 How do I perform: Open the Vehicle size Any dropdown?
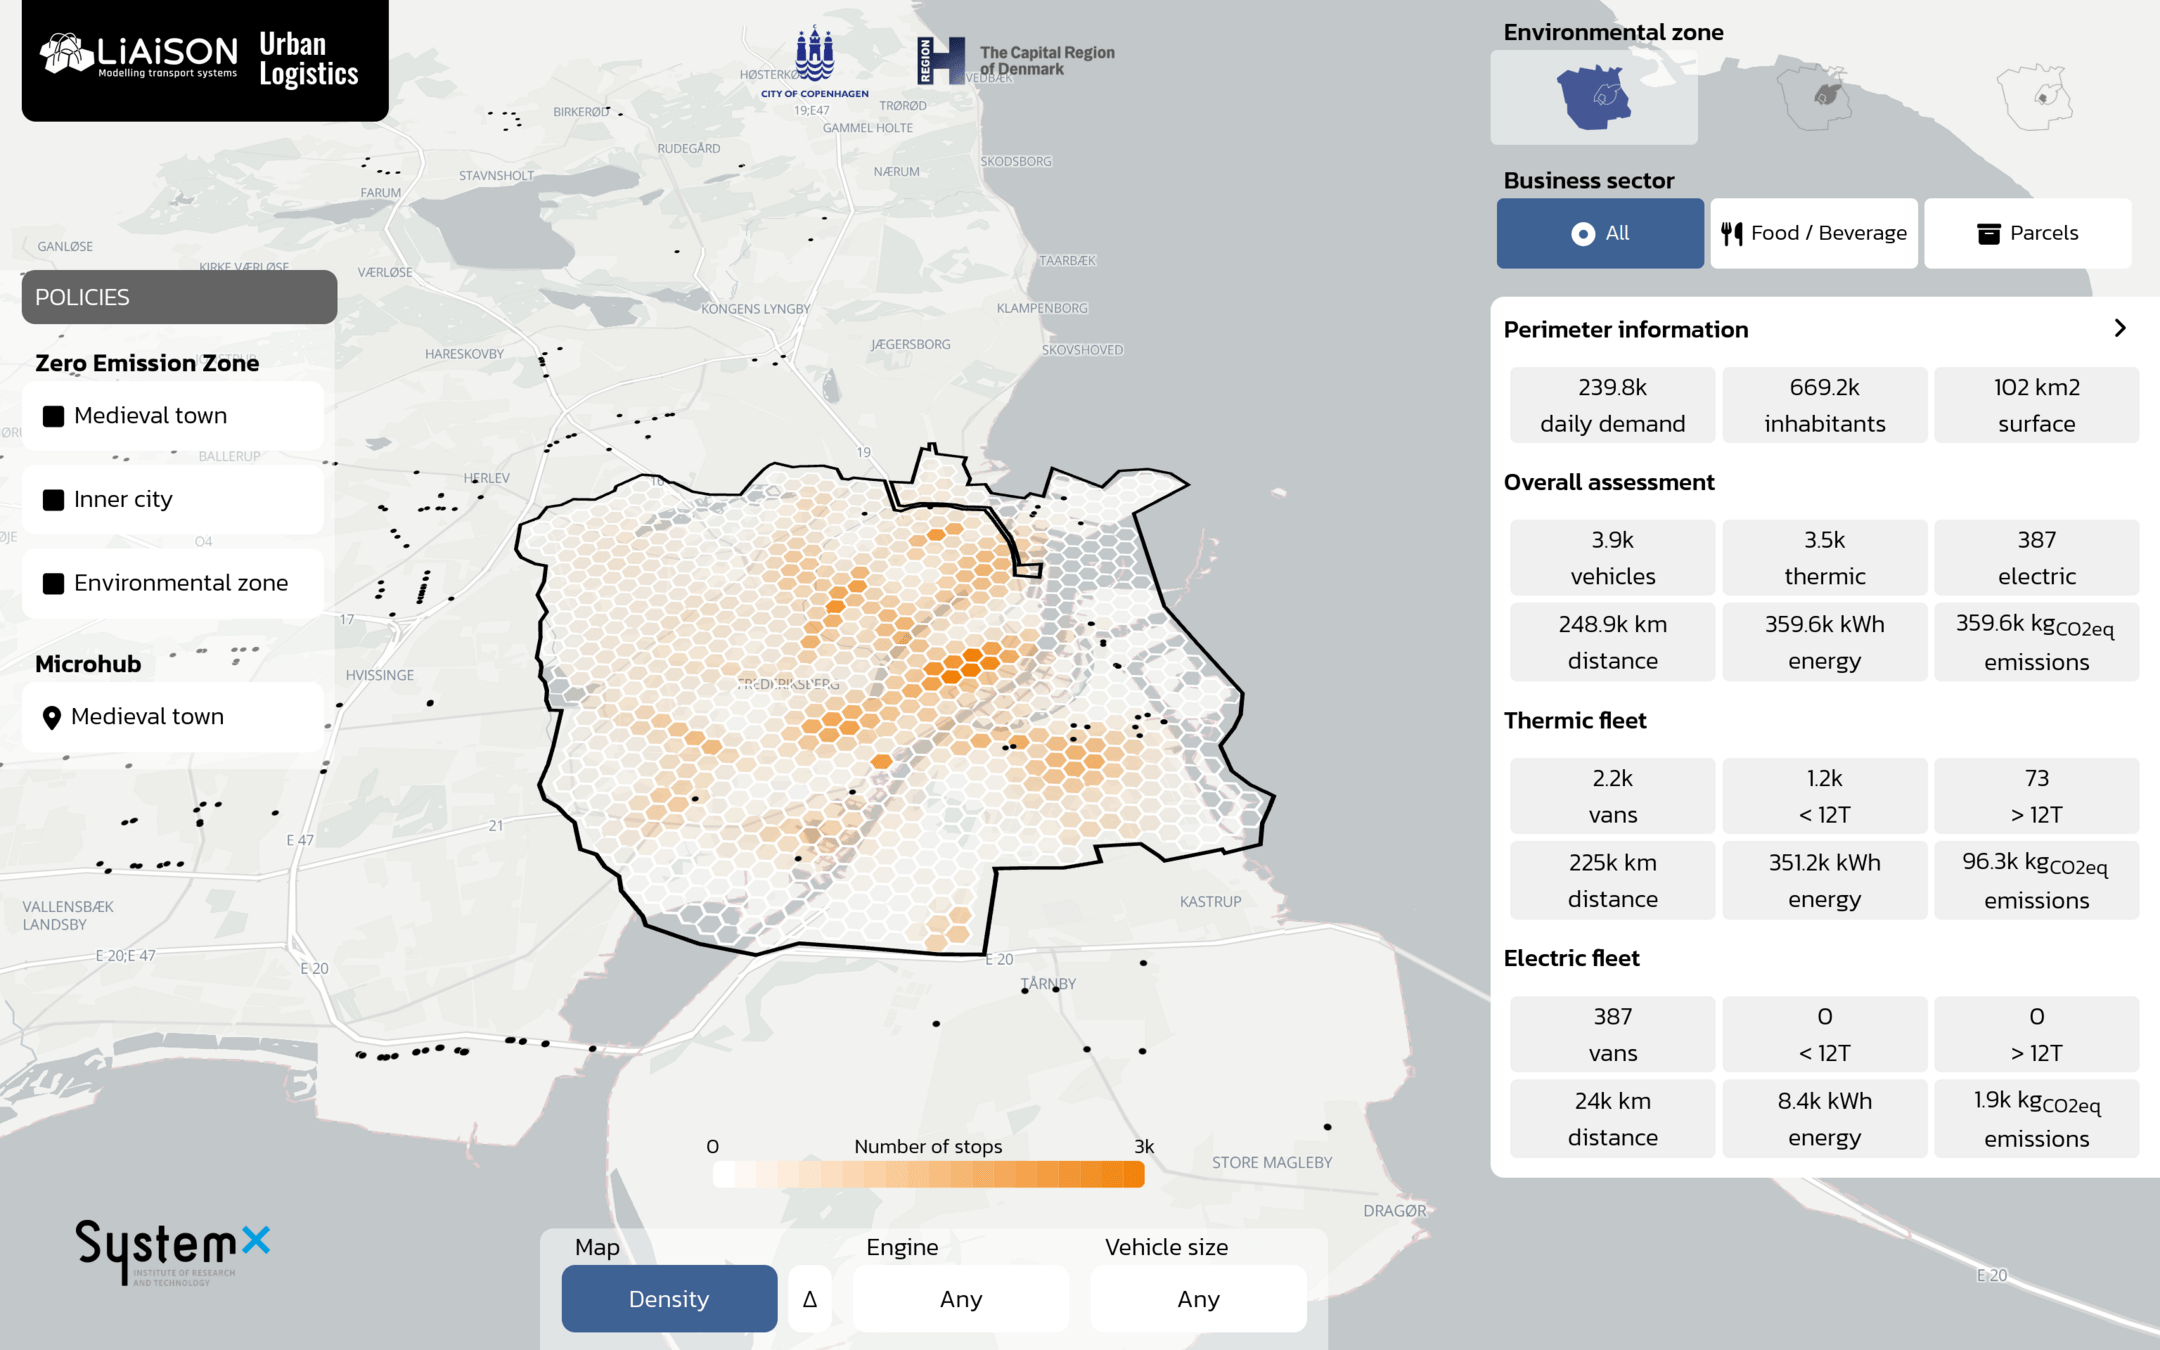coord(1198,1299)
